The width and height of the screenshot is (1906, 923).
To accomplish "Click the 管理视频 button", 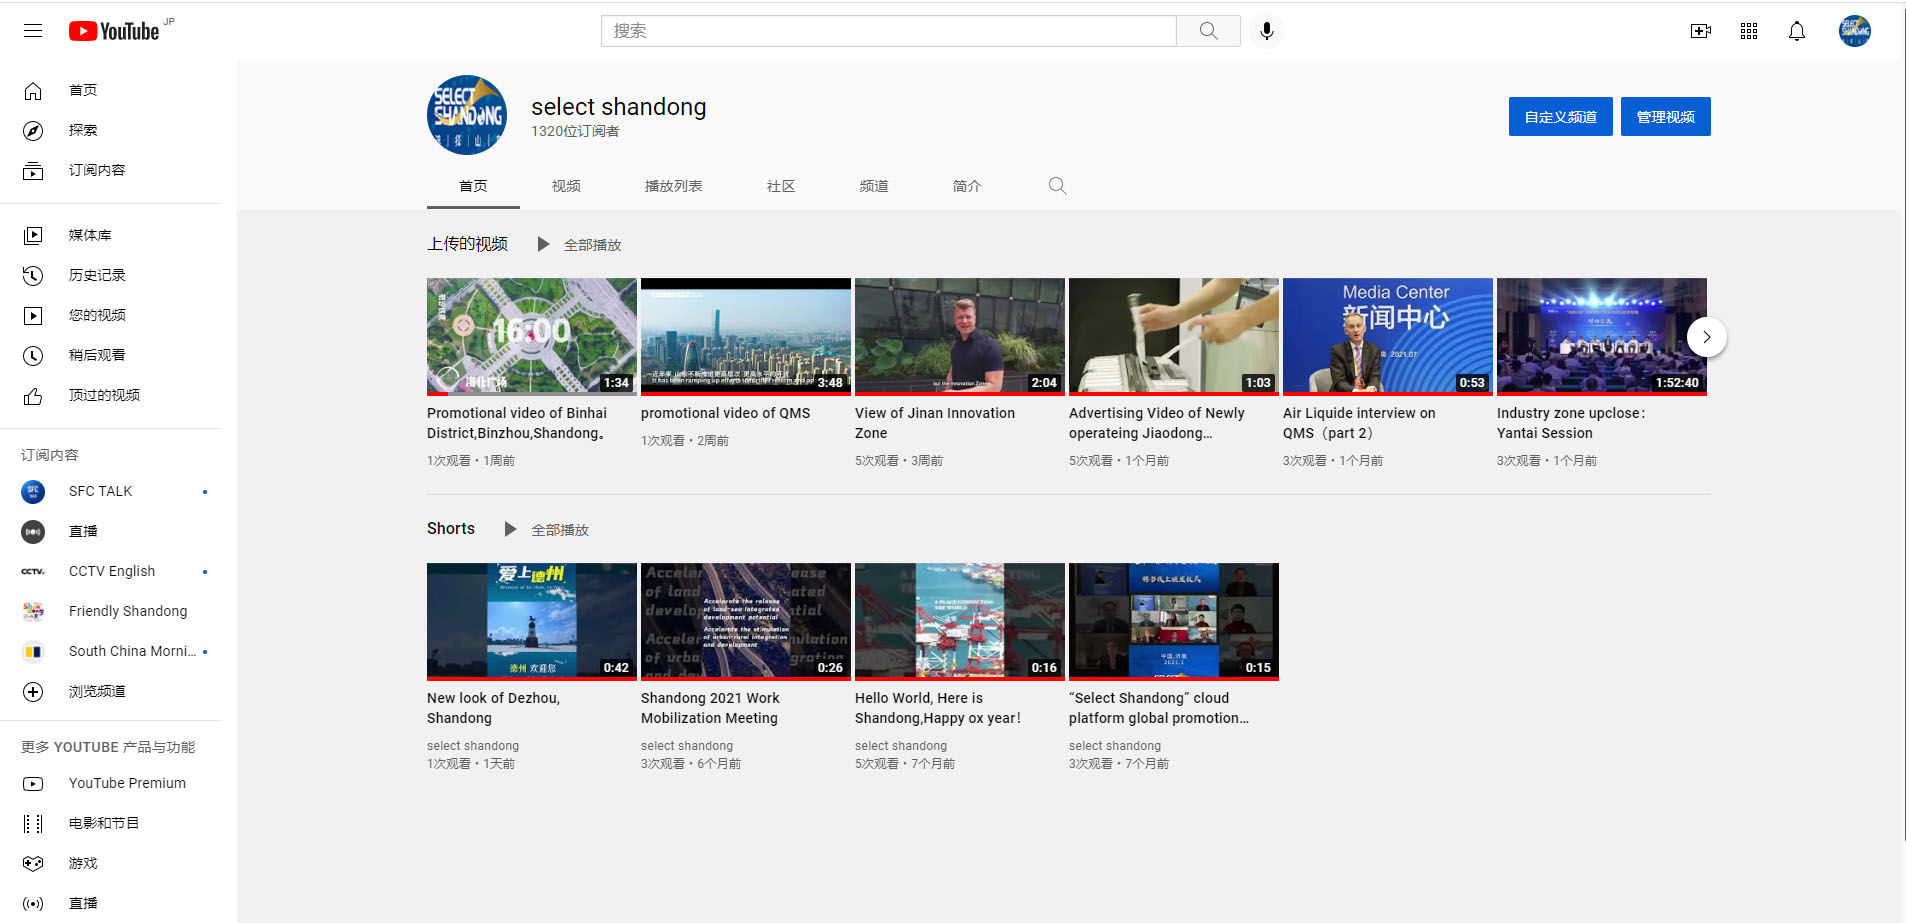I will [x=1665, y=117].
